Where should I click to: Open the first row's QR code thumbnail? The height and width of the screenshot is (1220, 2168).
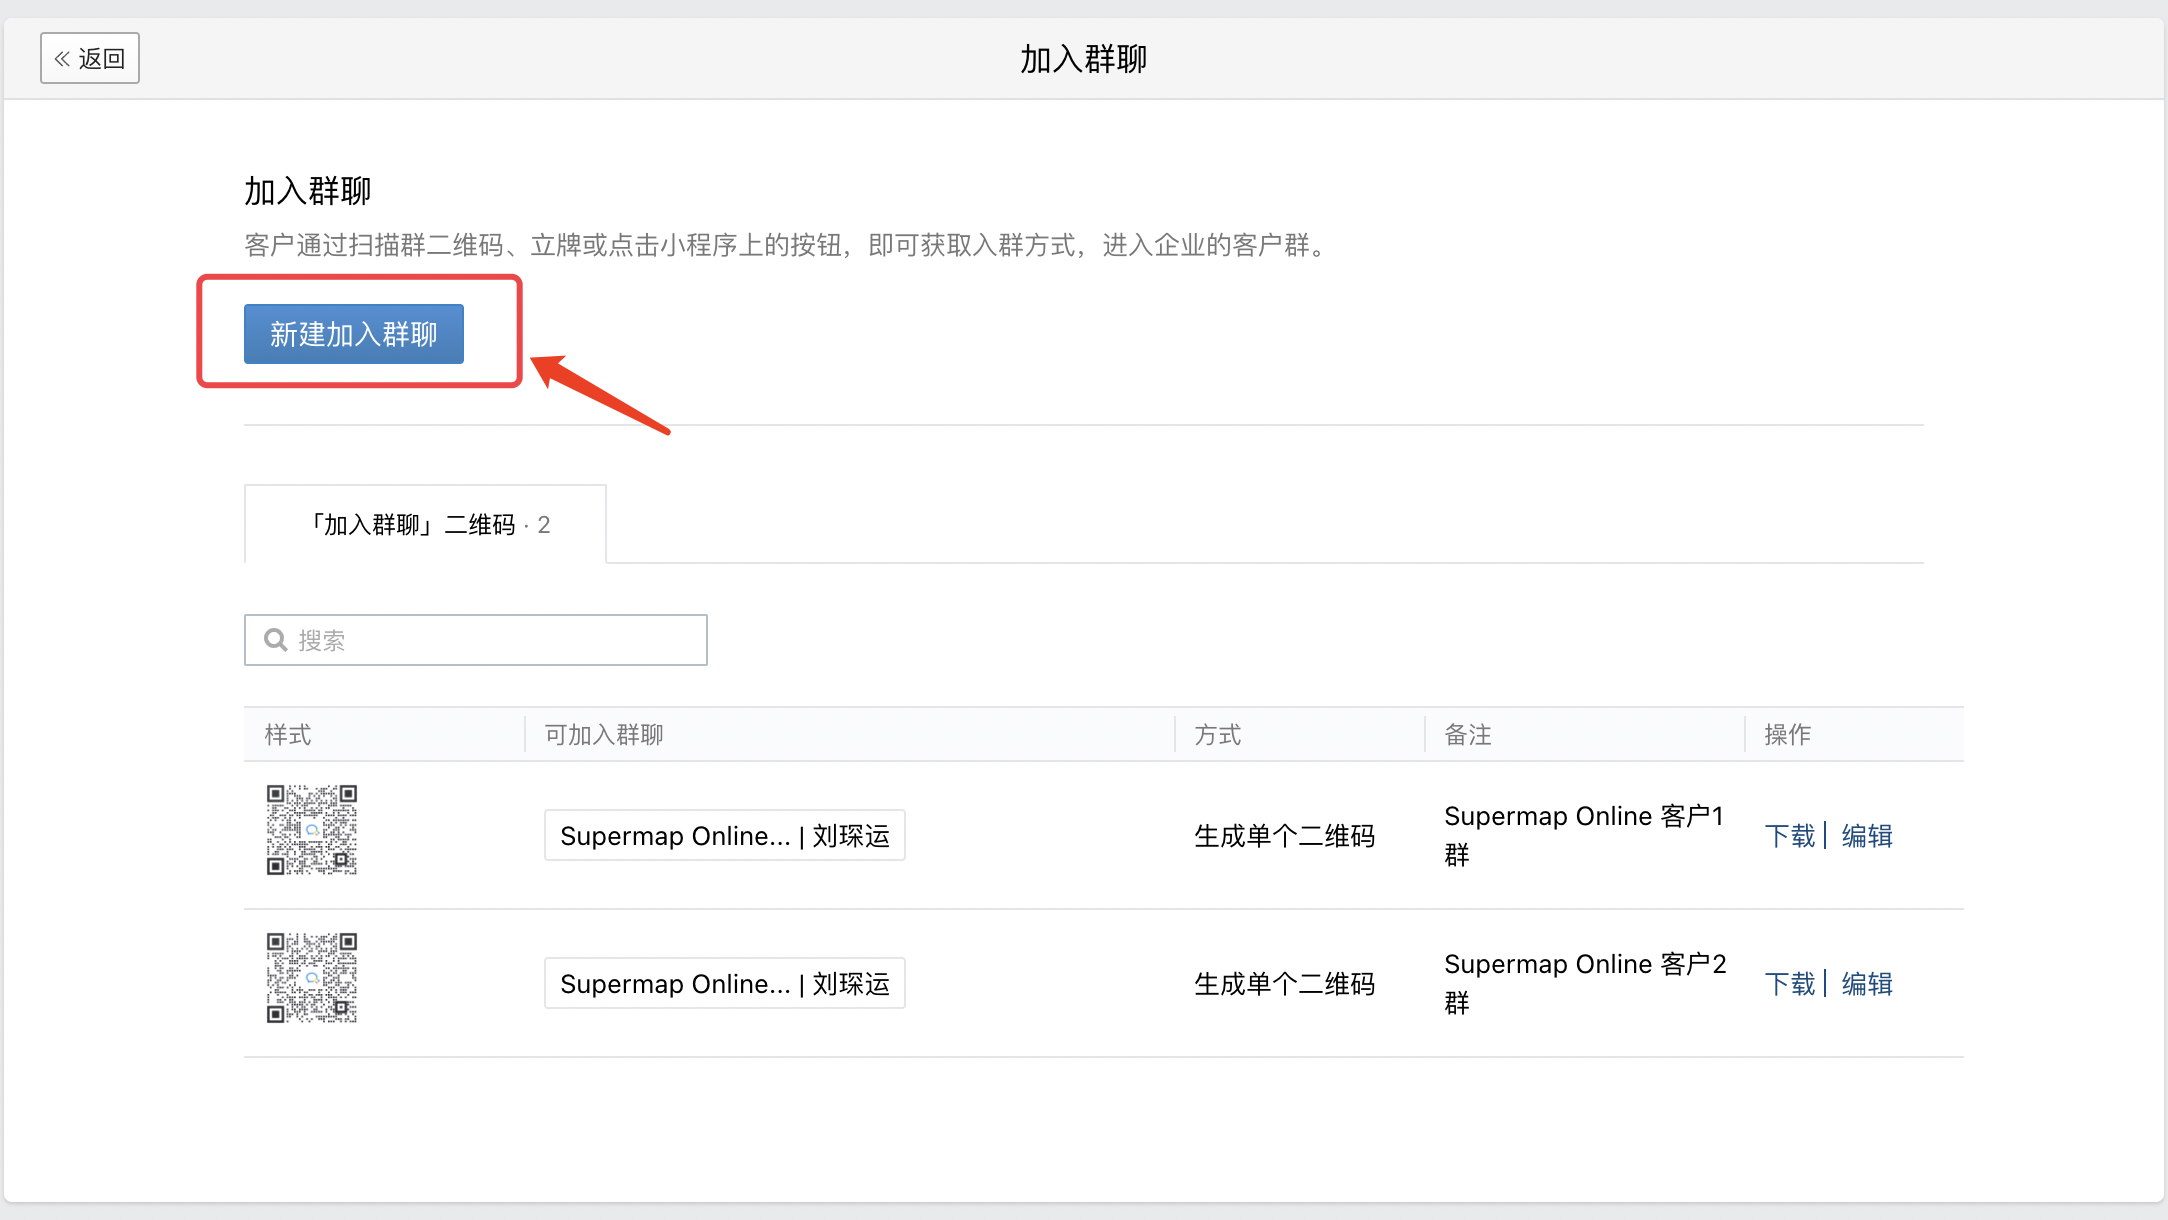(x=312, y=830)
